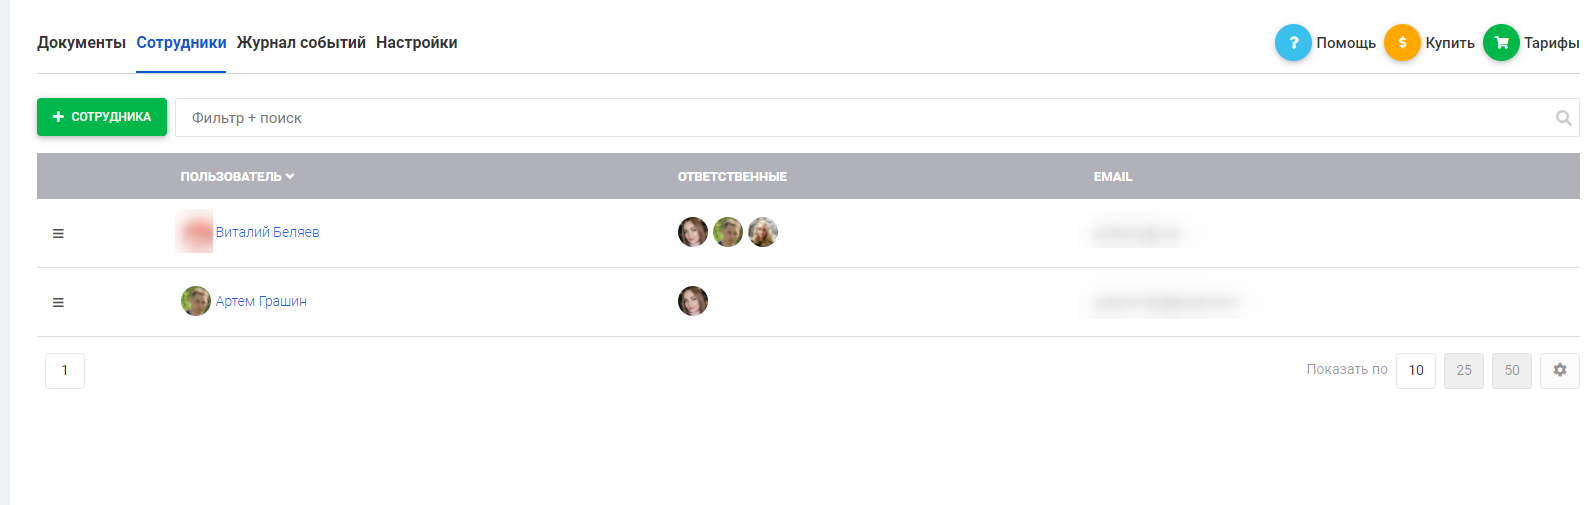
Task: Click the magnifier search icon in filter
Action: [x=1564, y=118]
